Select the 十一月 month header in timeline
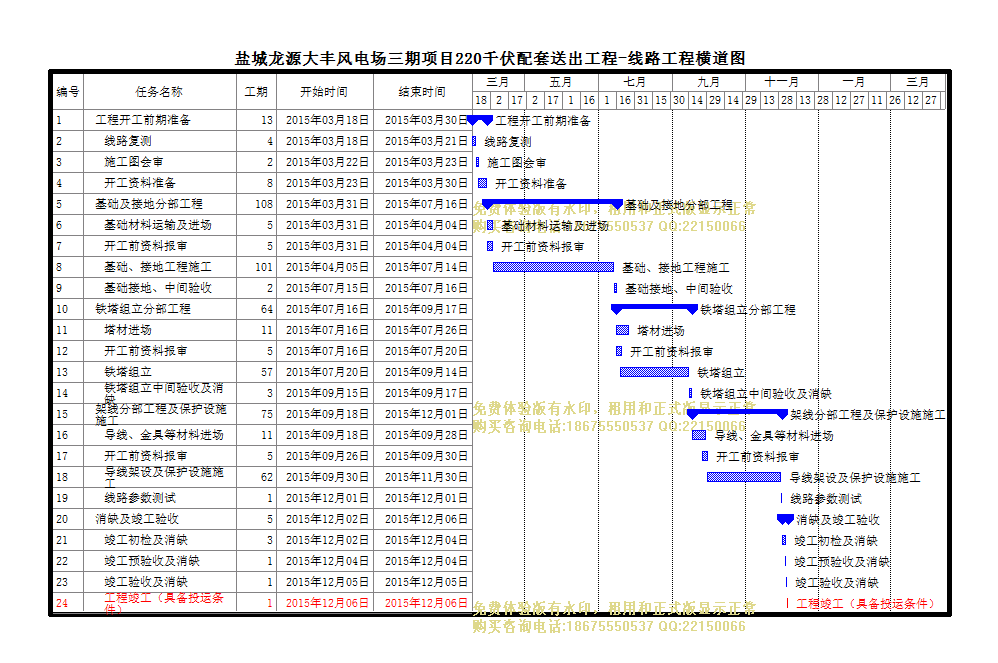The width and height of the screenshot is (998, 663). (x=782, y=82)
